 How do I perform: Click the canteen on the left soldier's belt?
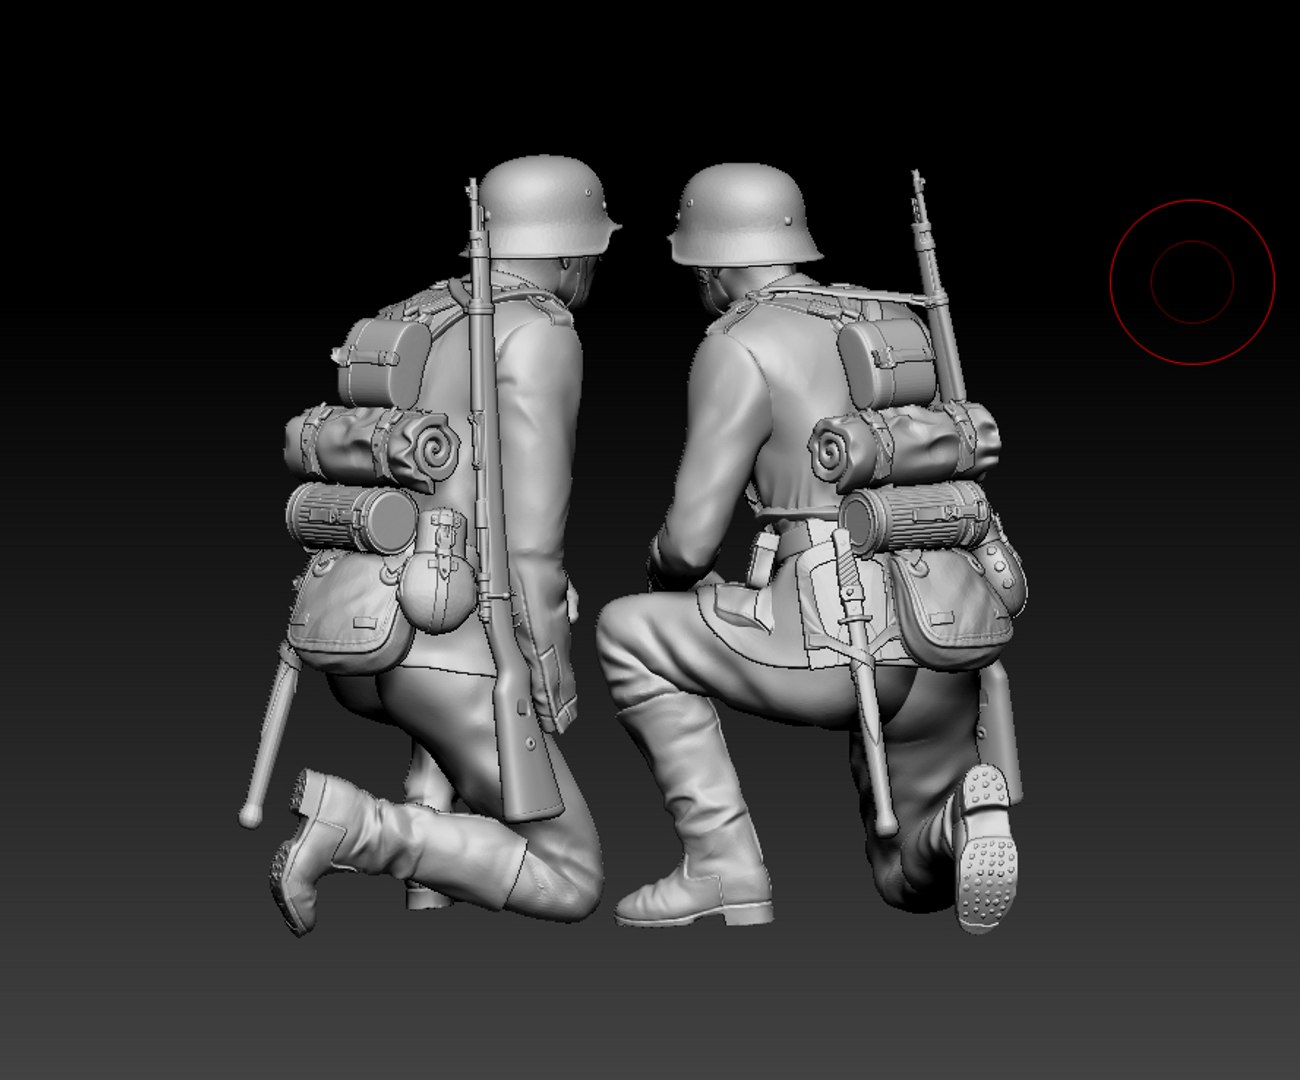click(436, 571)
